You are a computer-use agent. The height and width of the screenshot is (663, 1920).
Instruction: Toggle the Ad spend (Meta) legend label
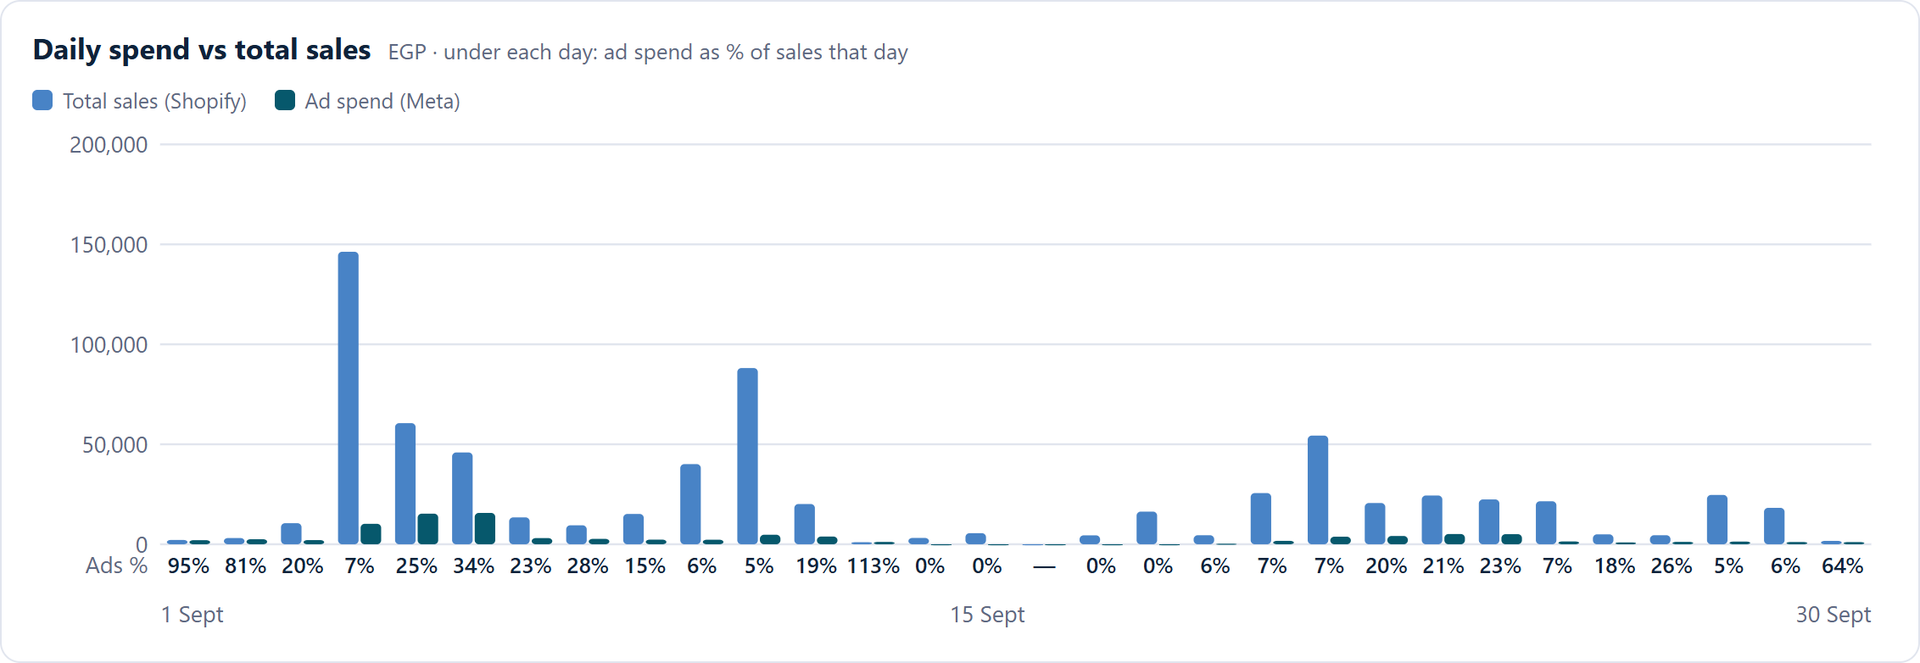point(382,101)
